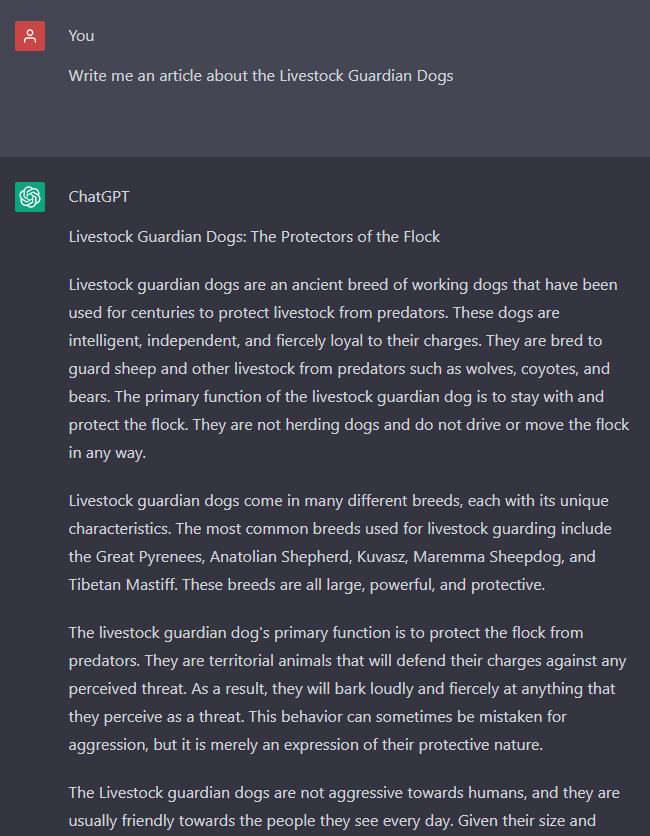The width and height of the screenshot is (650, 836).
Task: Click the words "Tibetan Mastiff"
Action: (123, 585)
